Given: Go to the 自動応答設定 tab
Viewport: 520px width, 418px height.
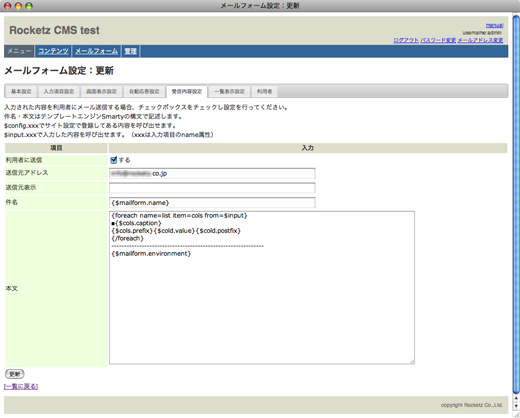Looking at the screenshot, I should (x=144, y=91).
